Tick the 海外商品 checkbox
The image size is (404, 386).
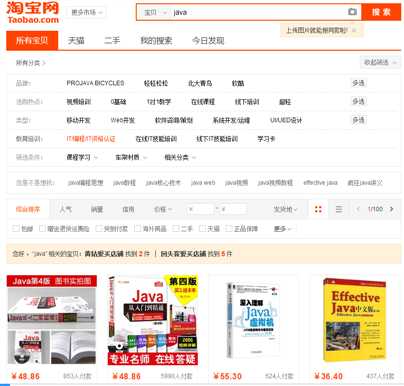(x=137, y=228)
